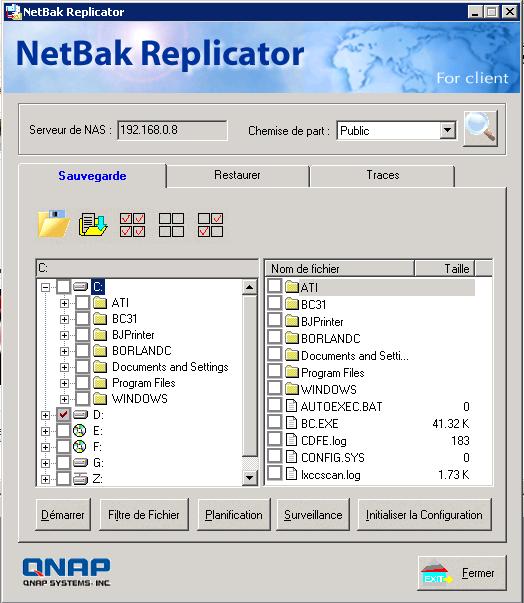Switch to the Restaurer tab
This screenshot has width=524, height=603.
tap(237, 176)
